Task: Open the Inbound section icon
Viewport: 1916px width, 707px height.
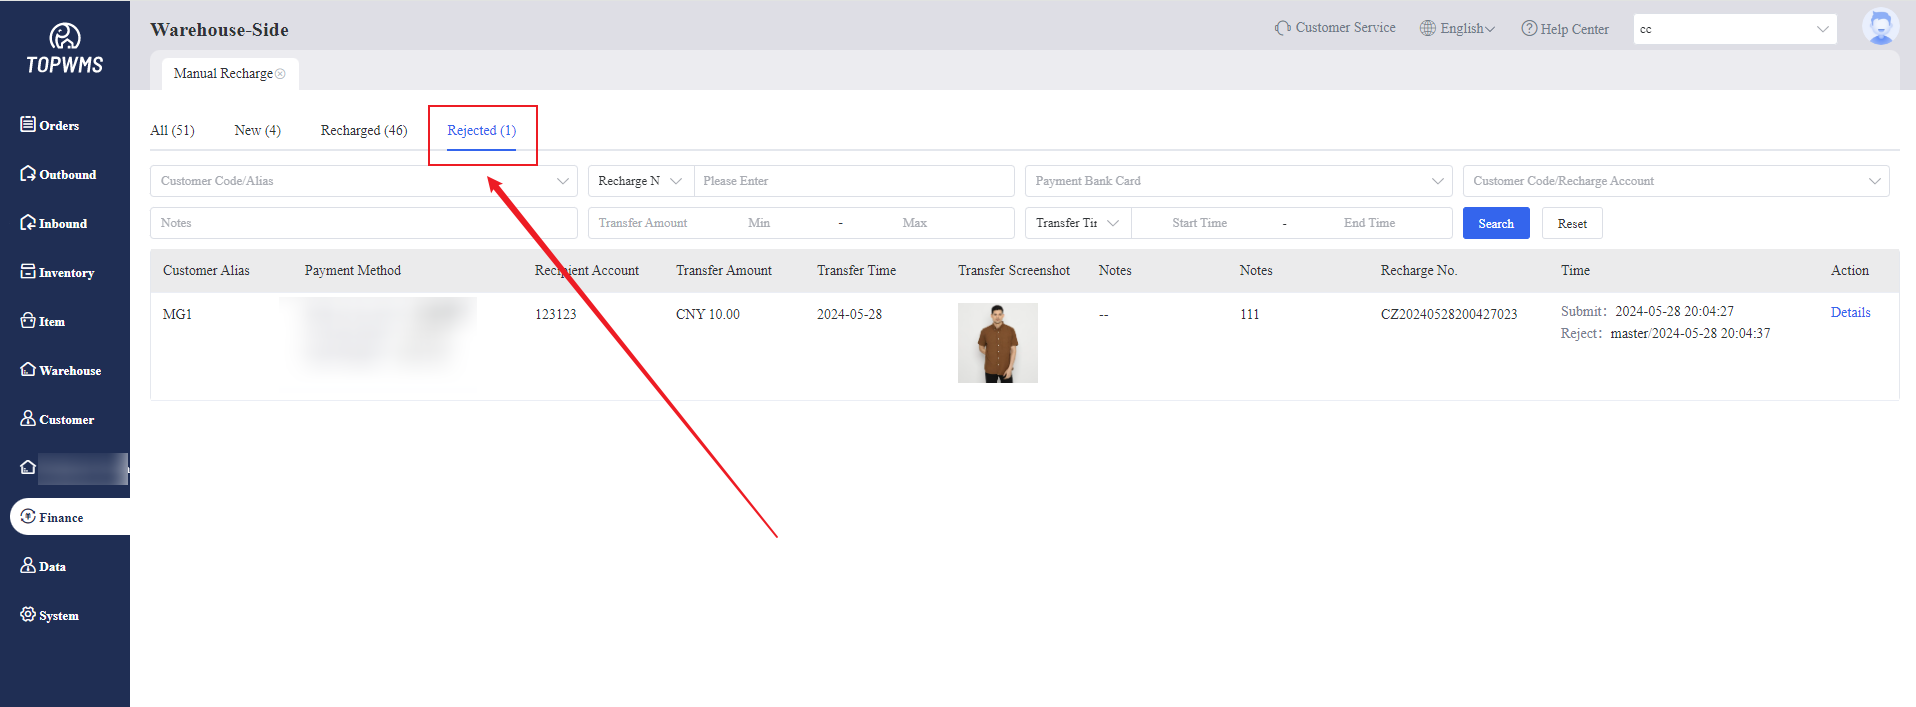Action: point(28,222)
